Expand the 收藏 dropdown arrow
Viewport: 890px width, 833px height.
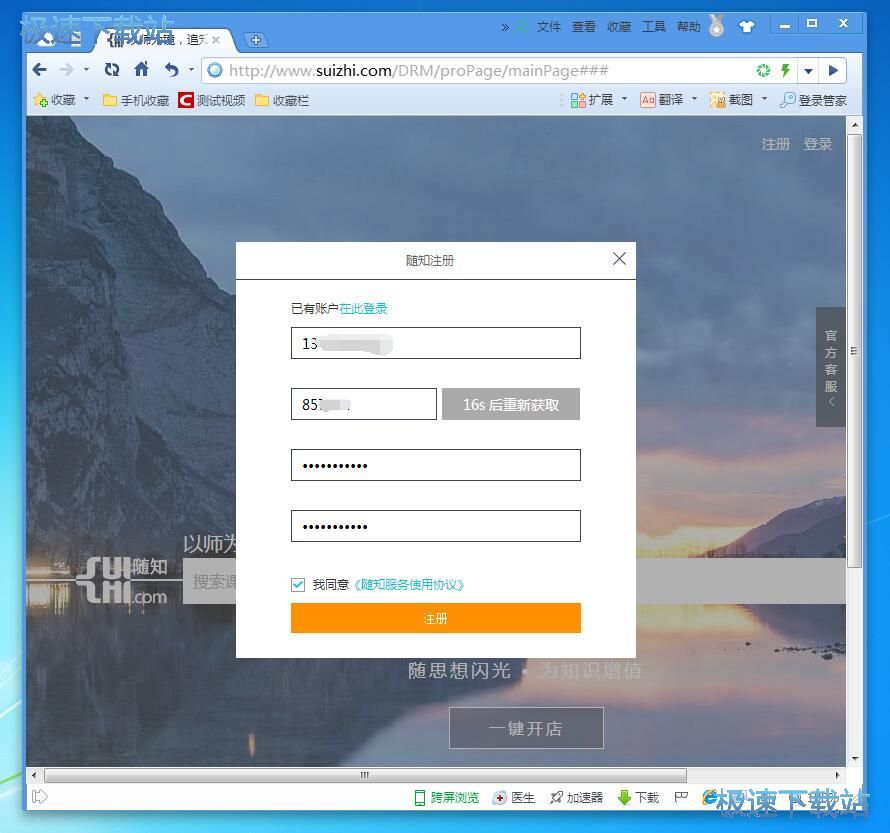point(86,99)
